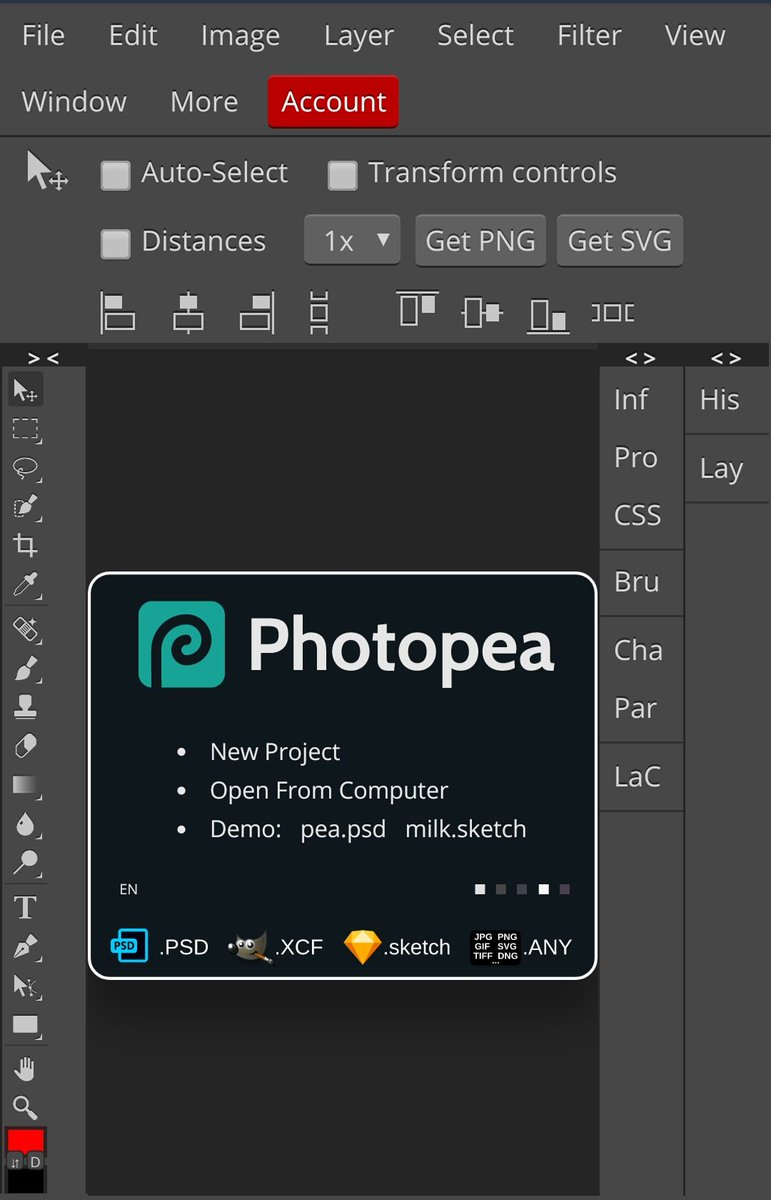Select the Eraser tool

[x=26, y=746]
